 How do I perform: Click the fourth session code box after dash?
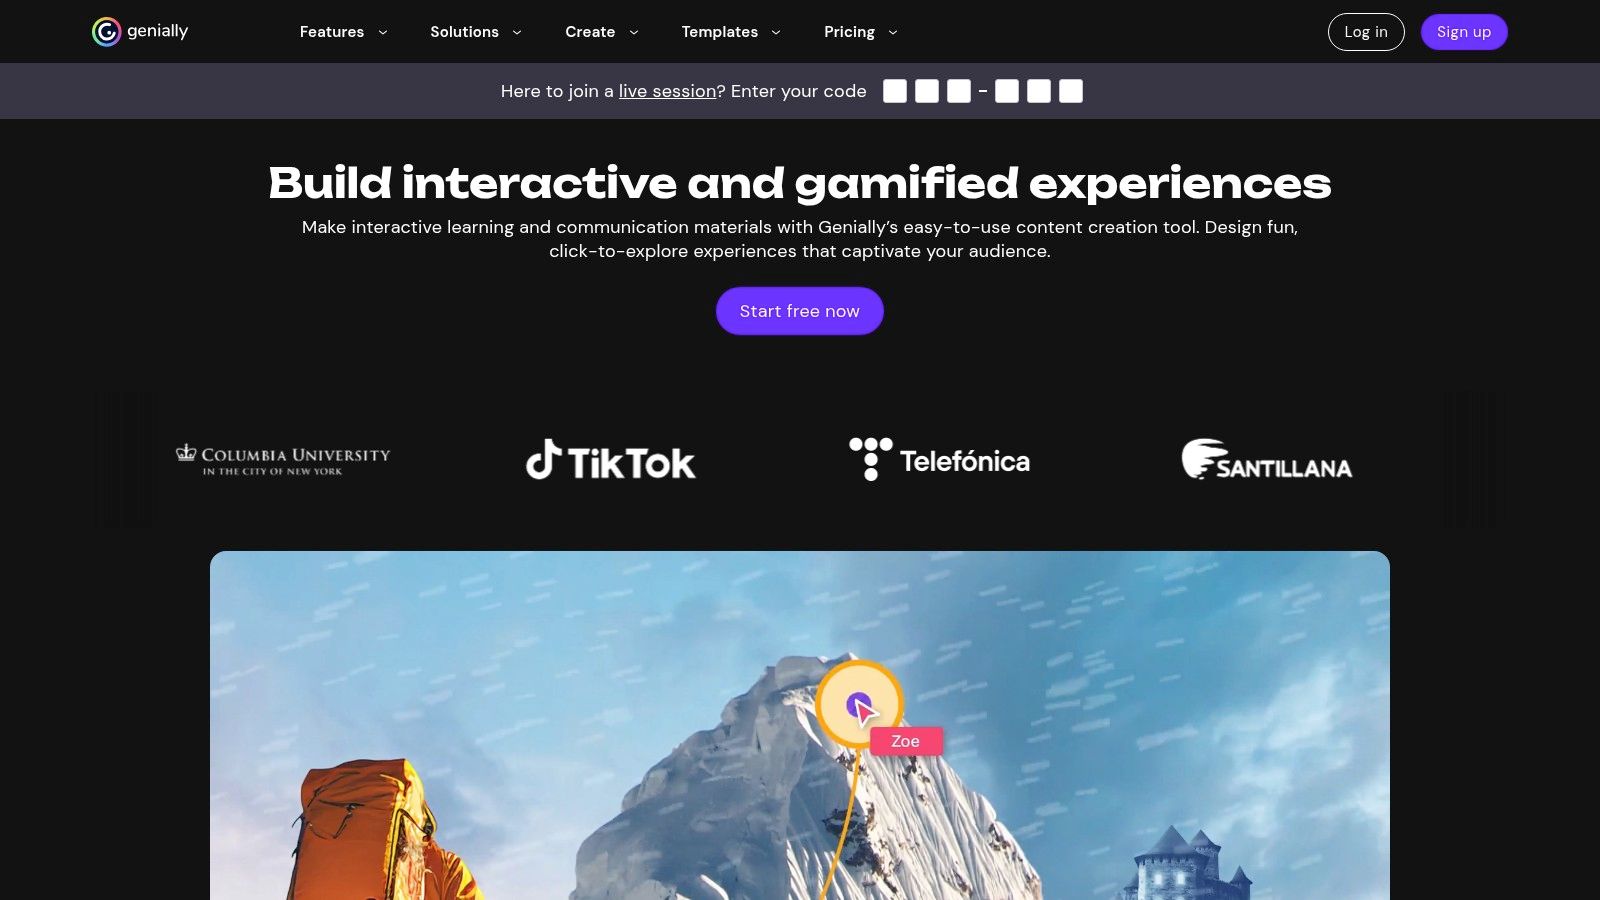[1007, 91]
